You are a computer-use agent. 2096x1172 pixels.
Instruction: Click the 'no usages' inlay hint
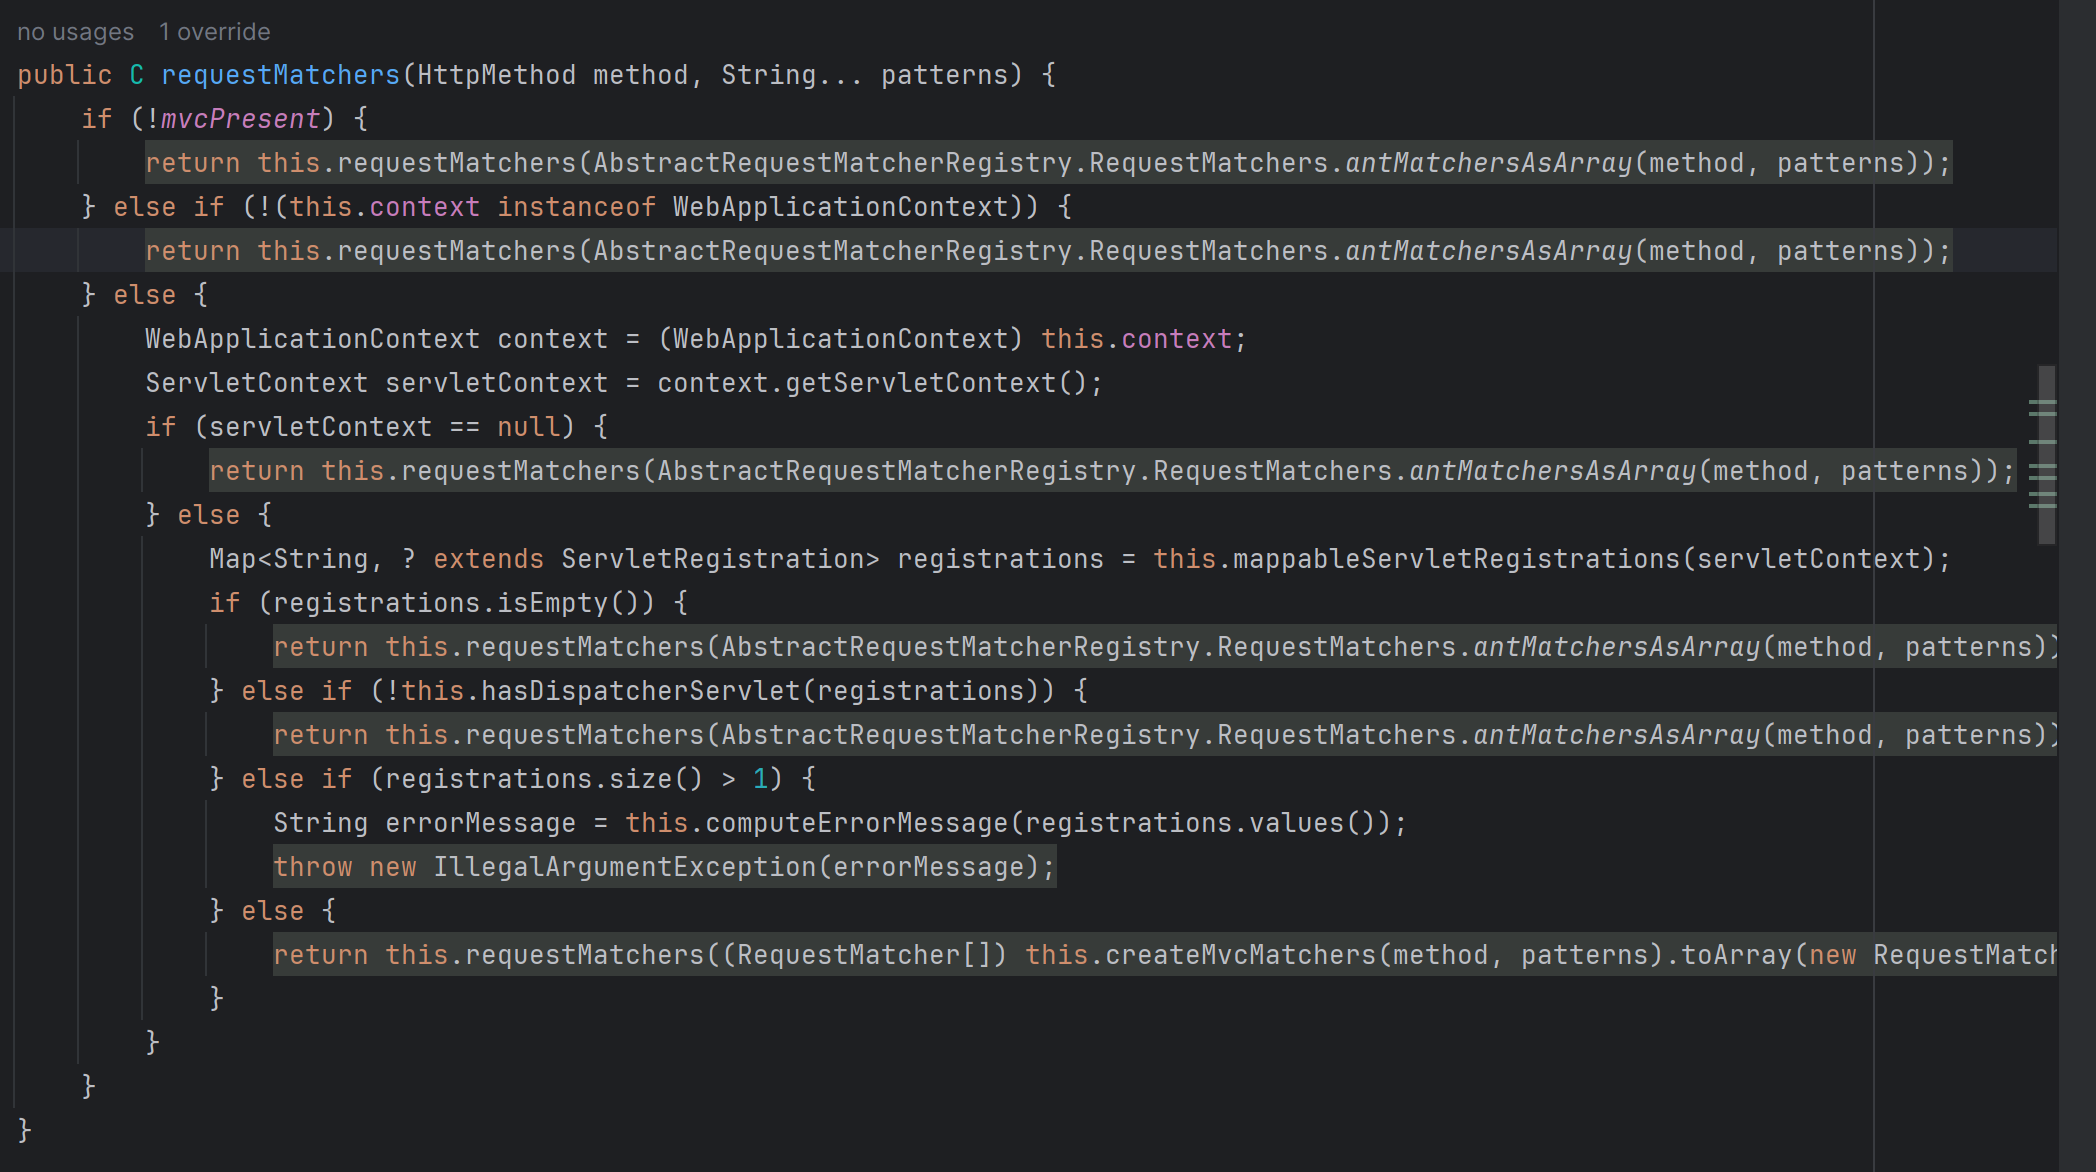[x=75, y=32]
